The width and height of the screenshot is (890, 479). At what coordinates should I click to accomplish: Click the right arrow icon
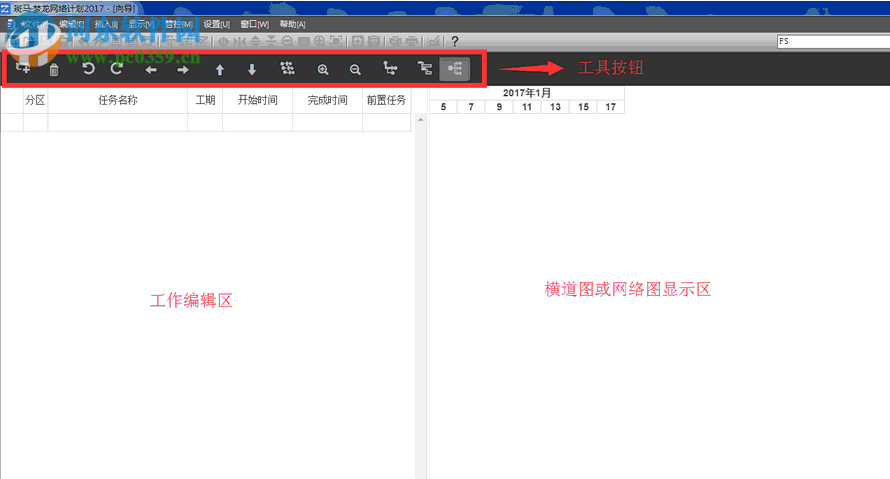click(183, 70)
